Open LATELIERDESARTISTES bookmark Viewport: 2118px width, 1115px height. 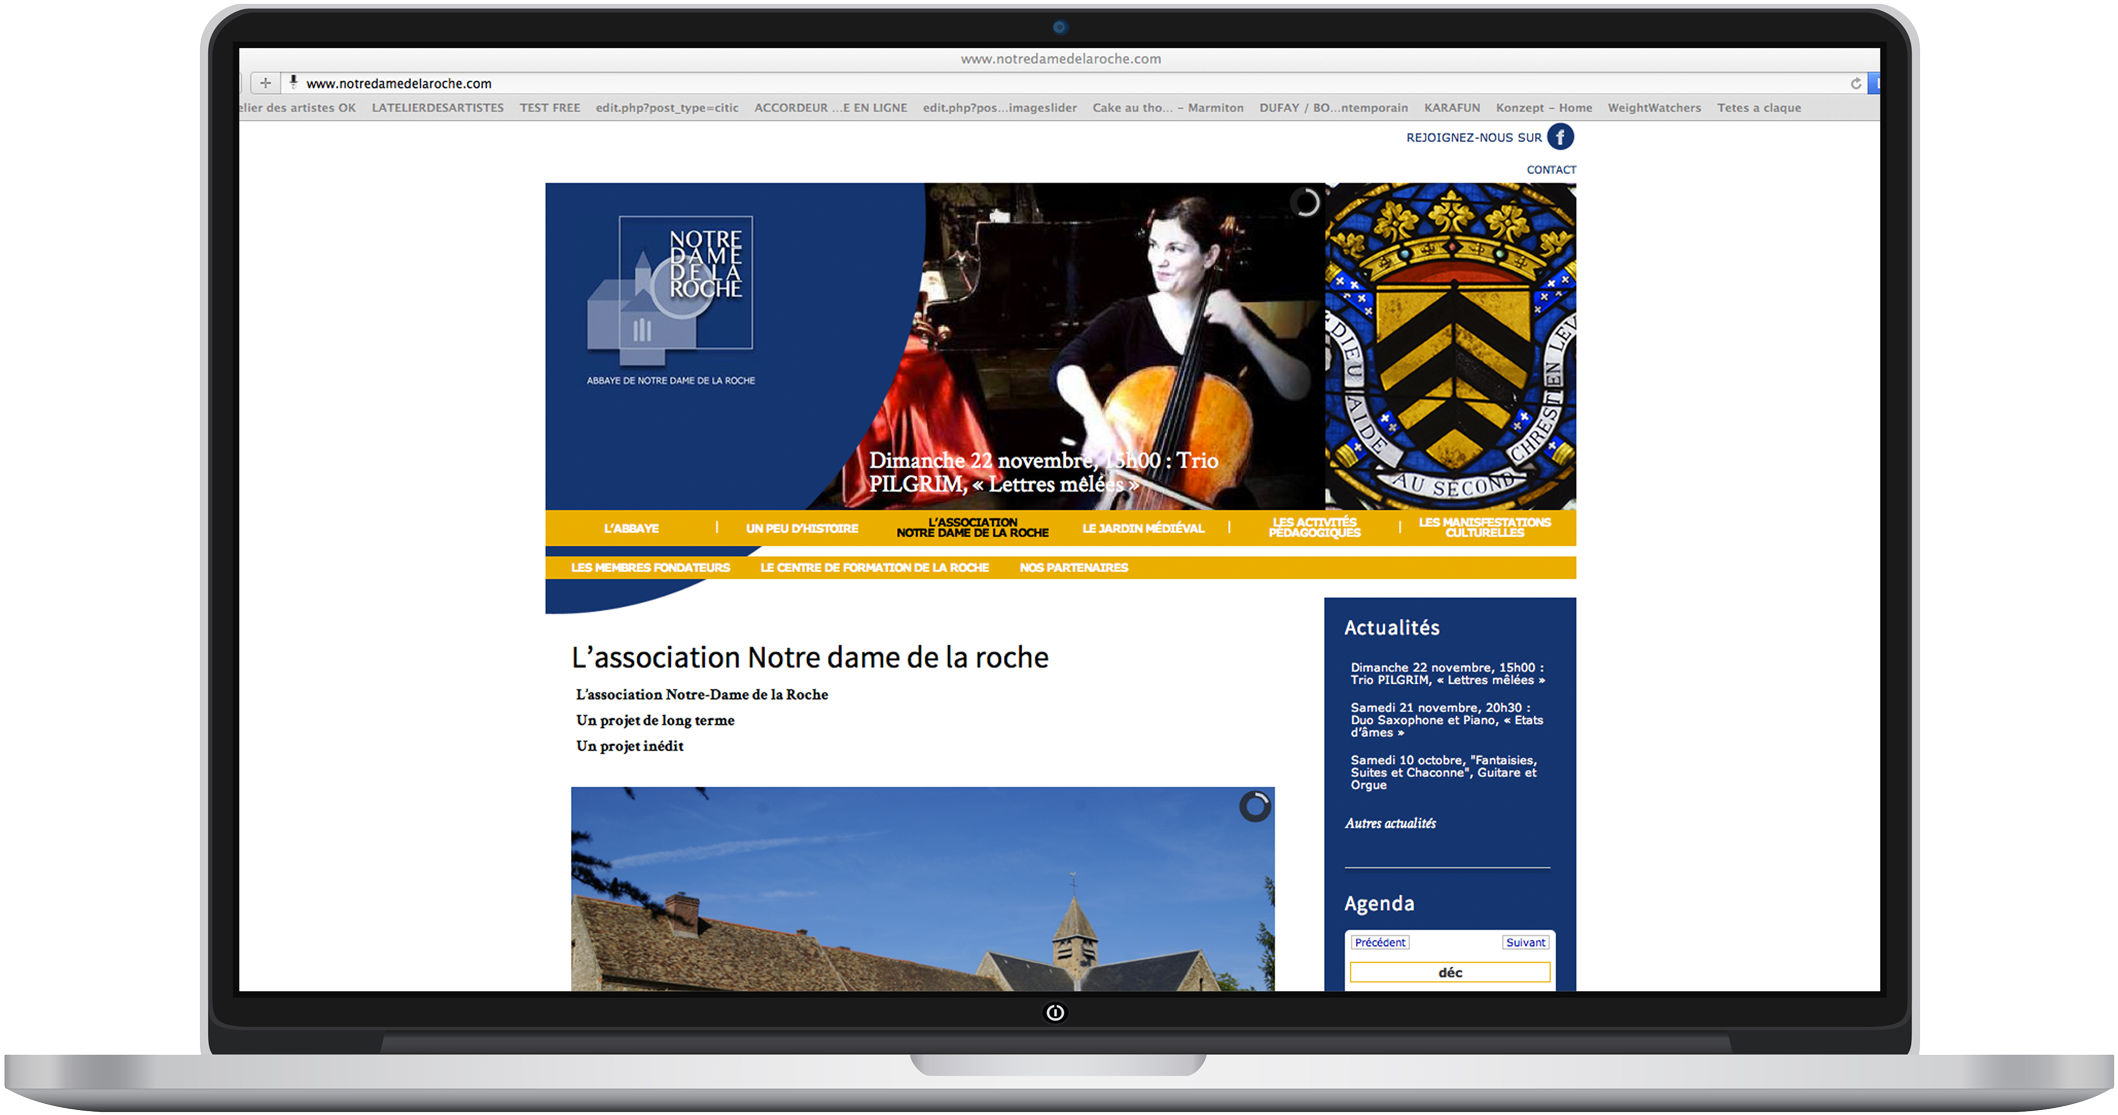click(x=438, y=108)
